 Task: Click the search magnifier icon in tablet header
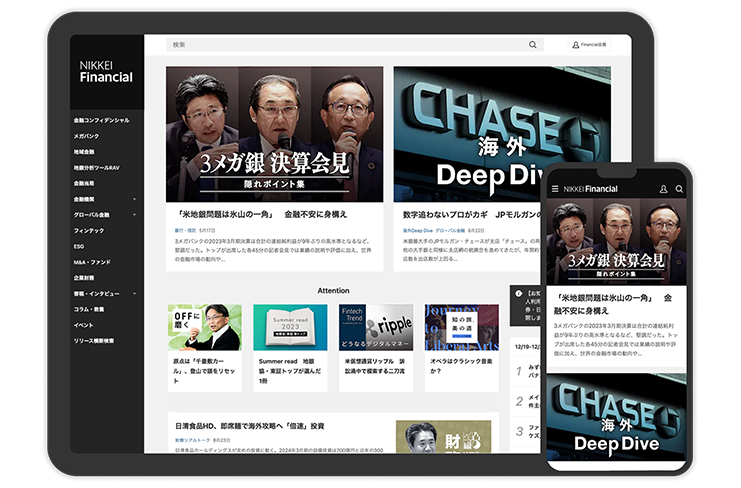click(x=533, y=45)
